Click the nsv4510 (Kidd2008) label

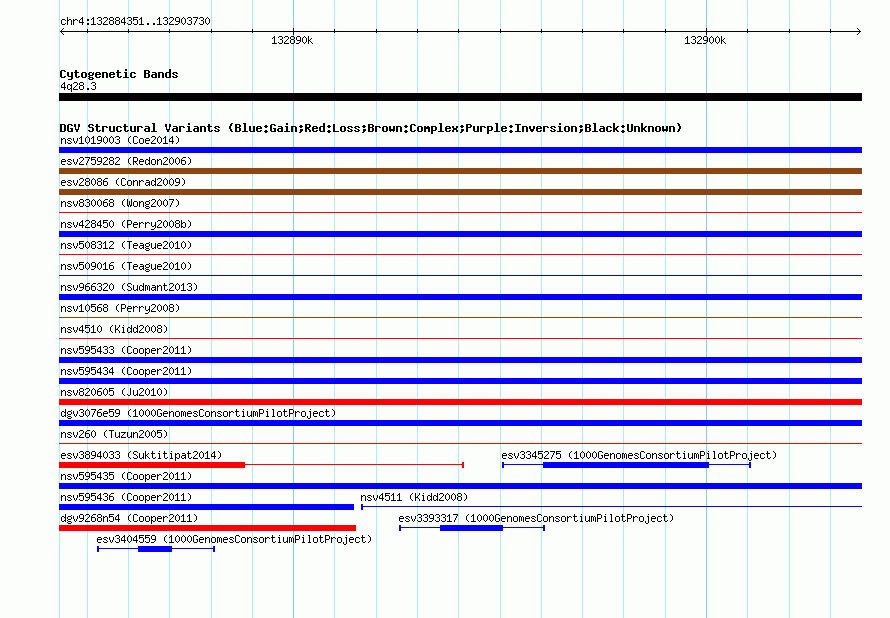[114, 329]
